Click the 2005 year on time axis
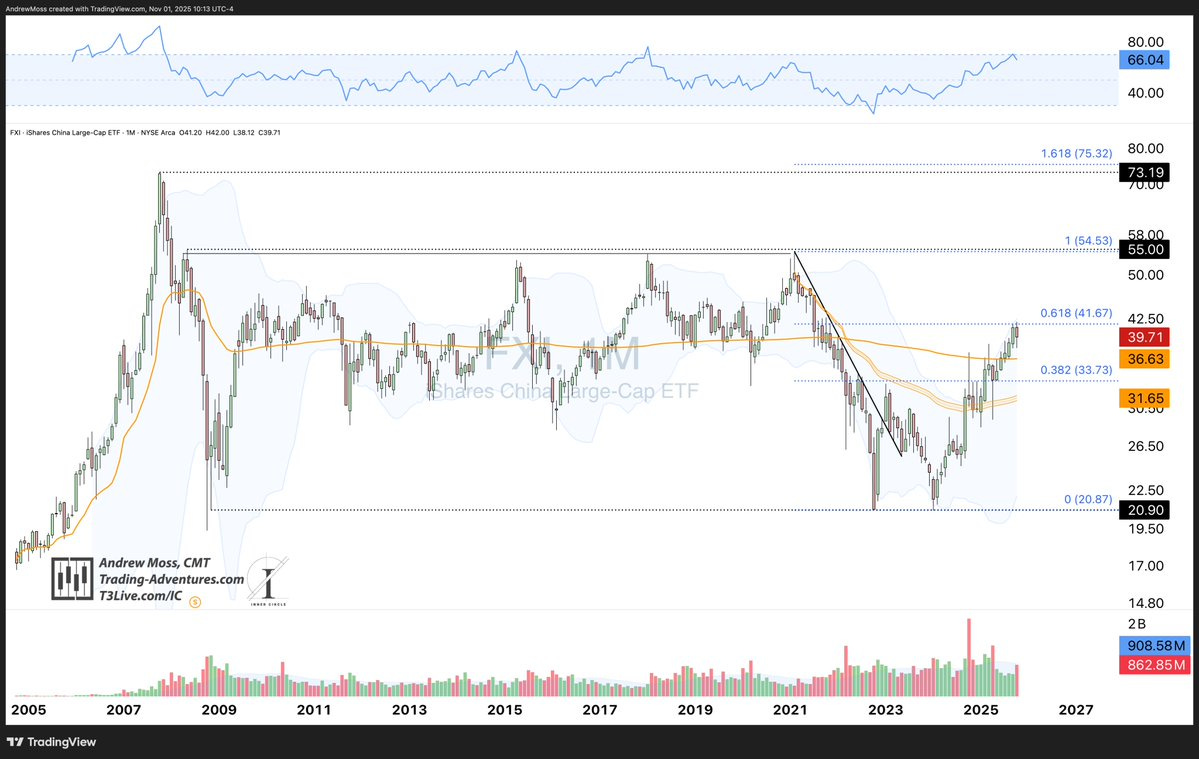 (28, 710)
